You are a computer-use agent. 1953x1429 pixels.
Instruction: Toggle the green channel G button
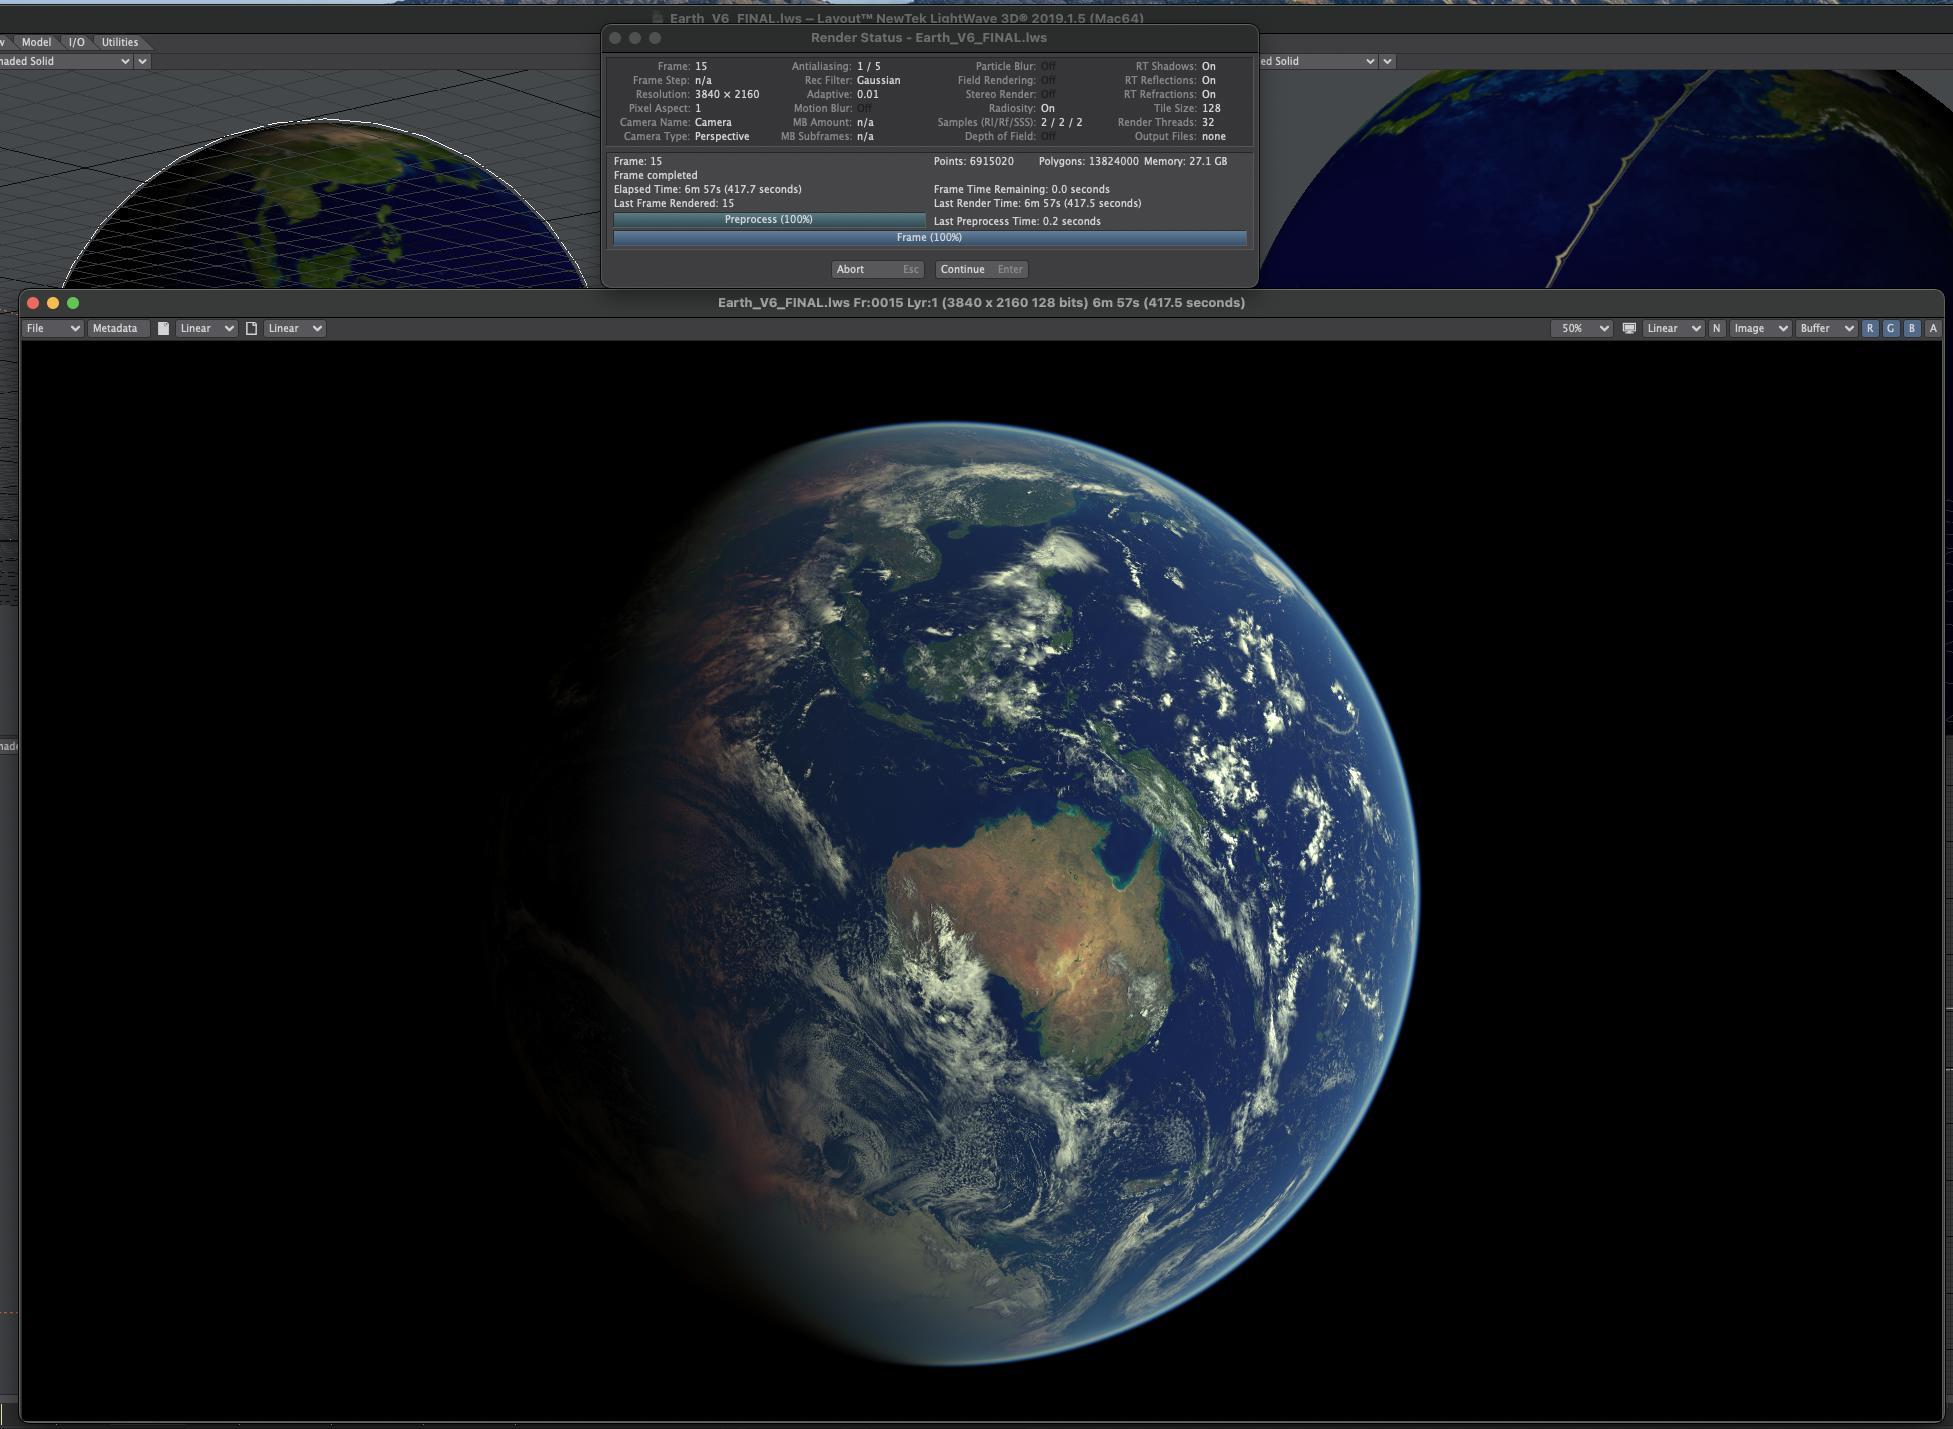1891,328
